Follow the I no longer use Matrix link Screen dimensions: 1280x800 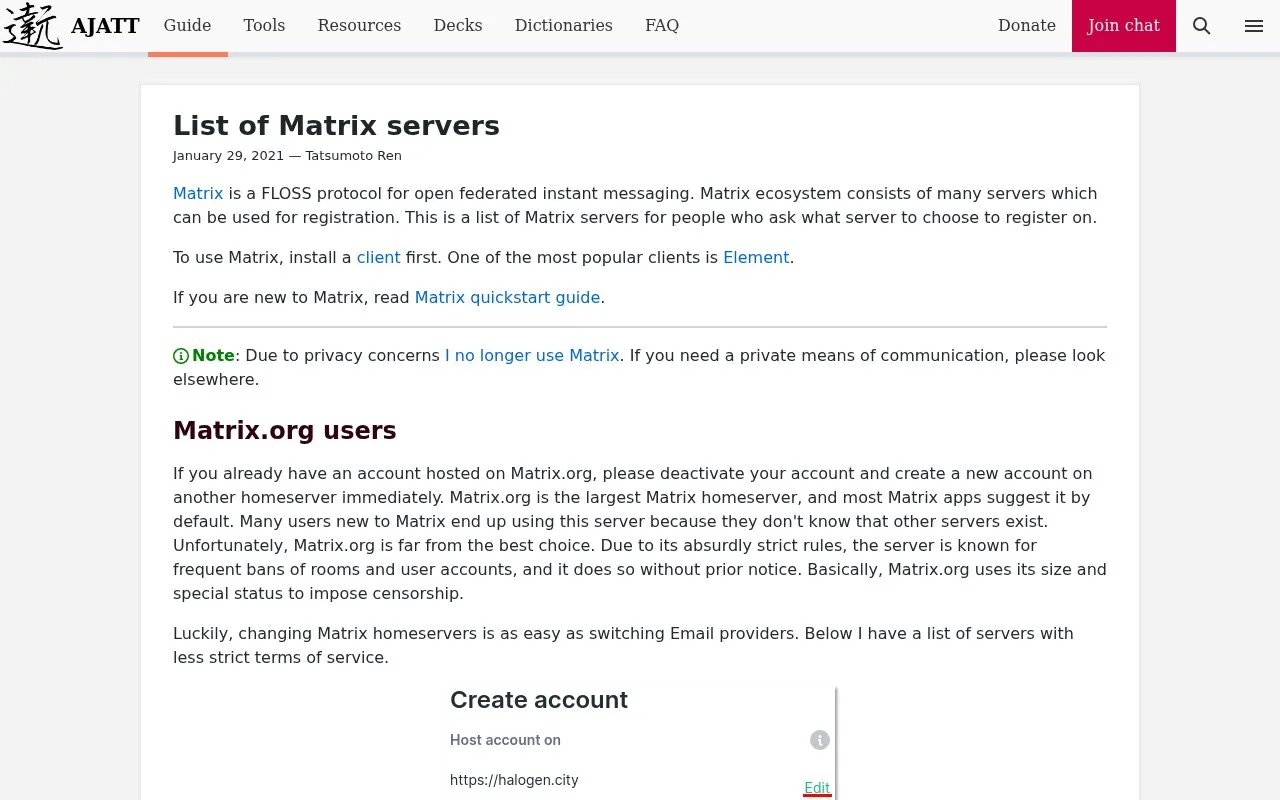(532, 355)
